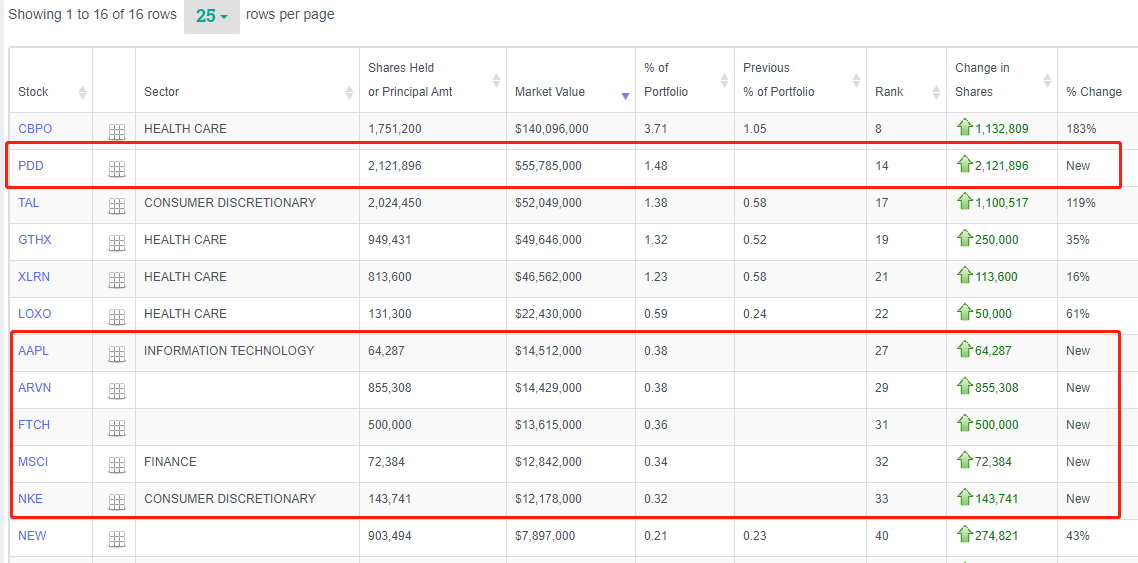Image resolution: width=1138 pixels, height=563 pixels.
Task: Open the NKE stock link
Action: [x=30, y=499]
